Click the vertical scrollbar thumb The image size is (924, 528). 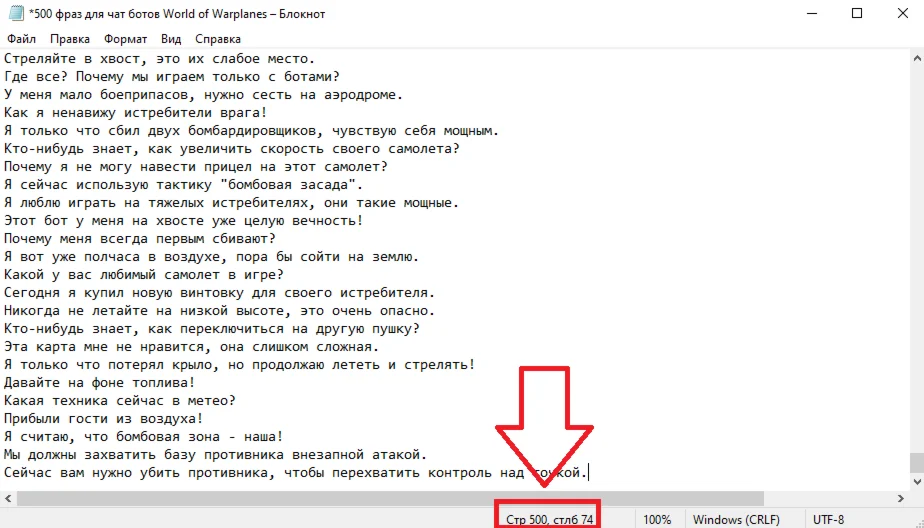pos(917,462)
